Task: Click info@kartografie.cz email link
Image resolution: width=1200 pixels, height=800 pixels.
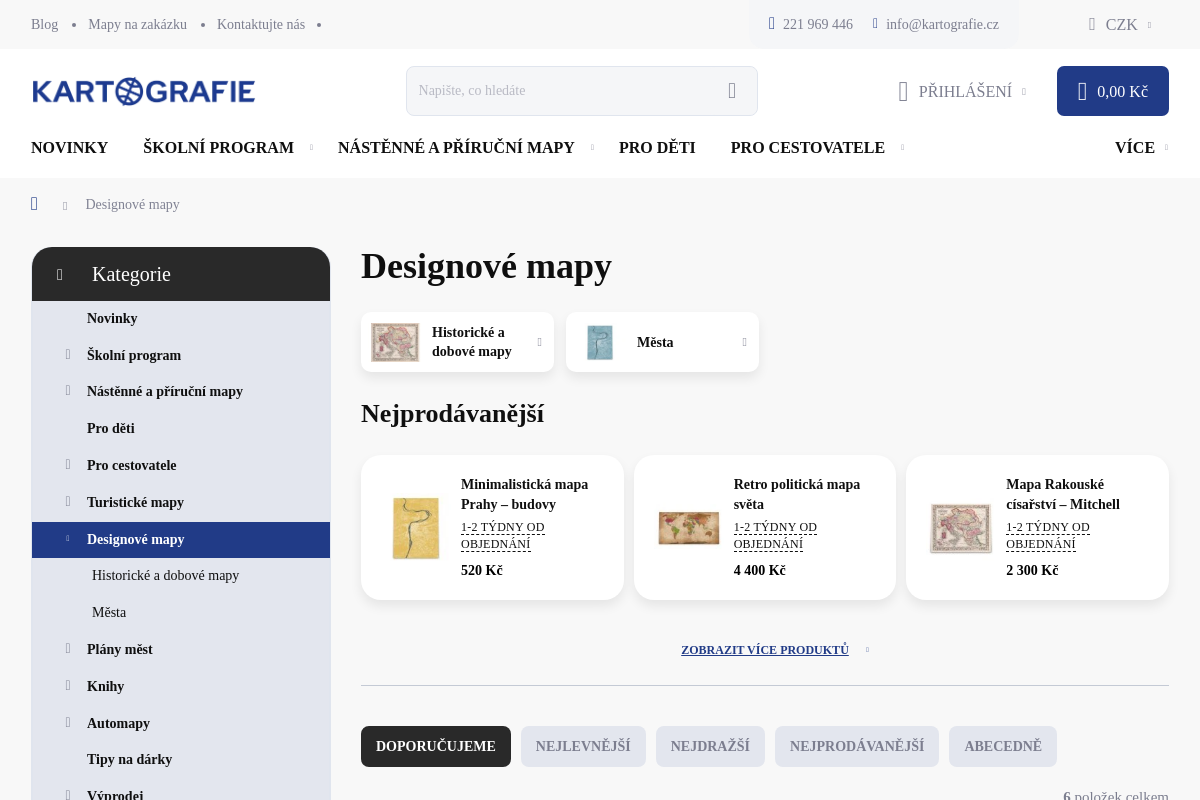Action: click(942, 24)
